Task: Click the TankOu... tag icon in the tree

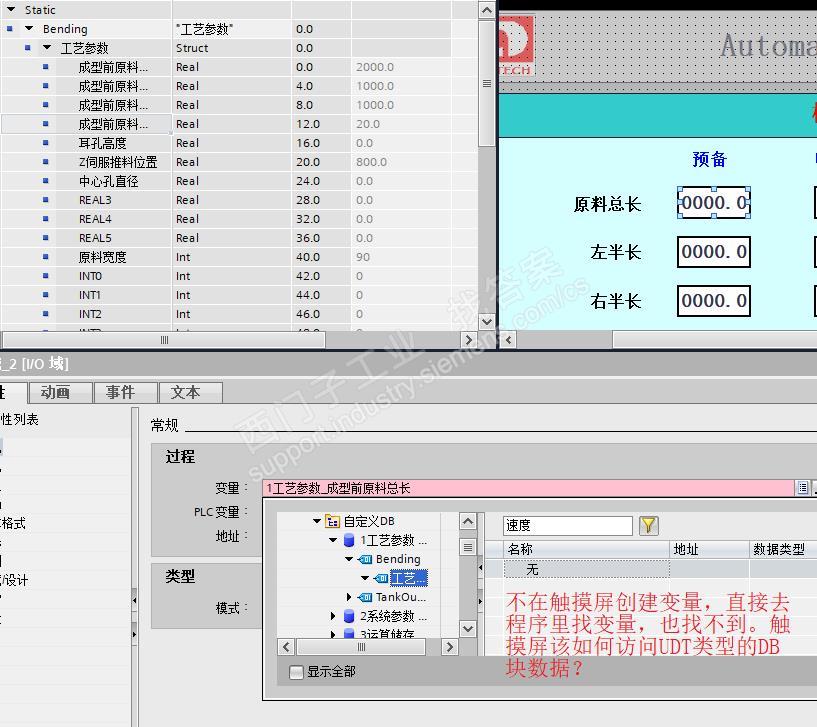Action: [x=365, y=597]
